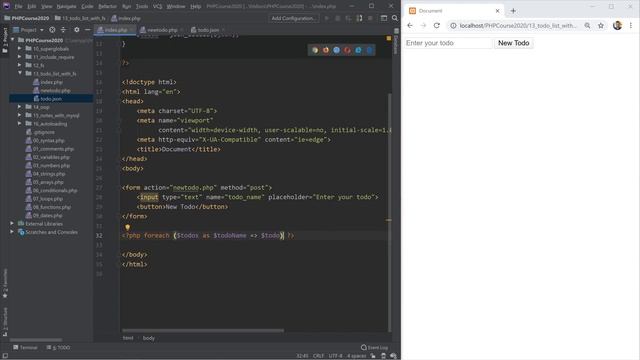The image size is (640, 360).
Task: Click the highlighted listen-for-debug icon in toolbar
Action: [x=359, y=18]
